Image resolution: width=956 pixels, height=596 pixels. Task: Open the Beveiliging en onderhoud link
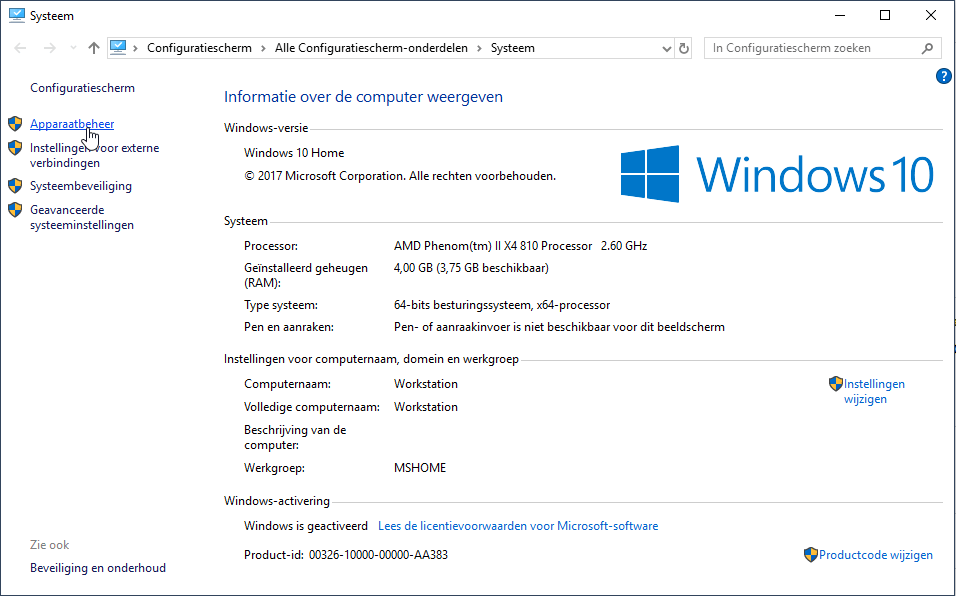(98, 568)
